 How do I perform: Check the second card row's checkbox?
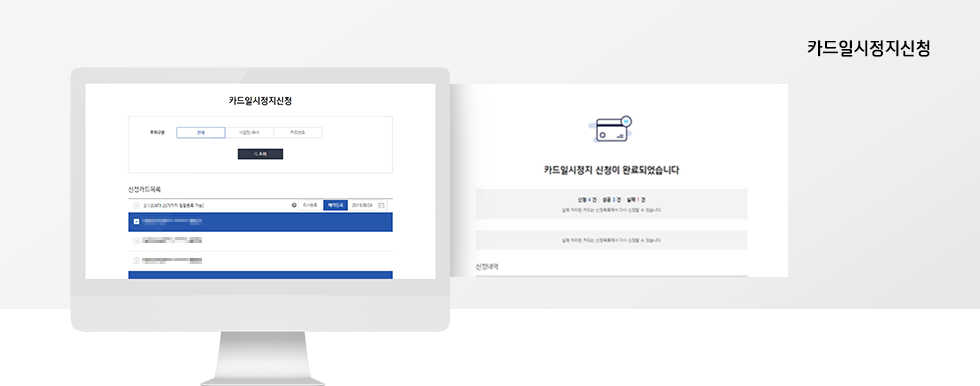coord(136,241)
